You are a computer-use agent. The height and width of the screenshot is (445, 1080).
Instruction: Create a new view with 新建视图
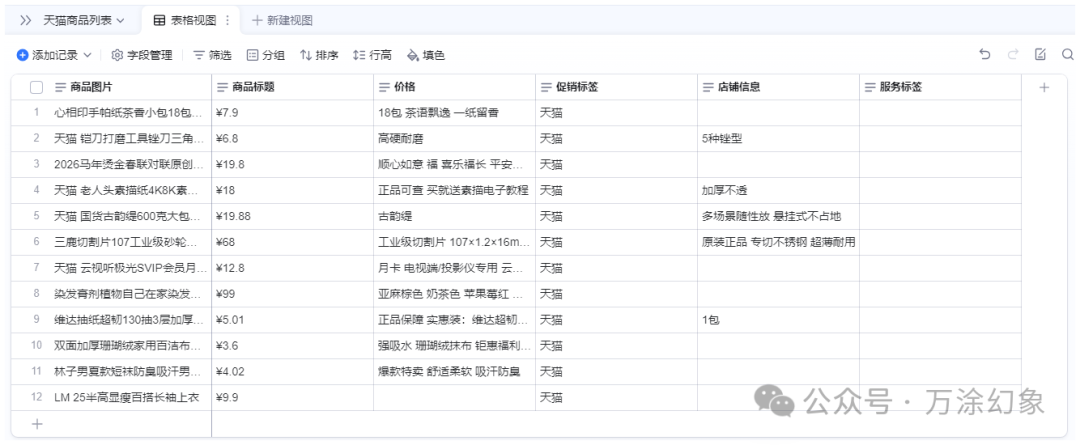(282, 21)
